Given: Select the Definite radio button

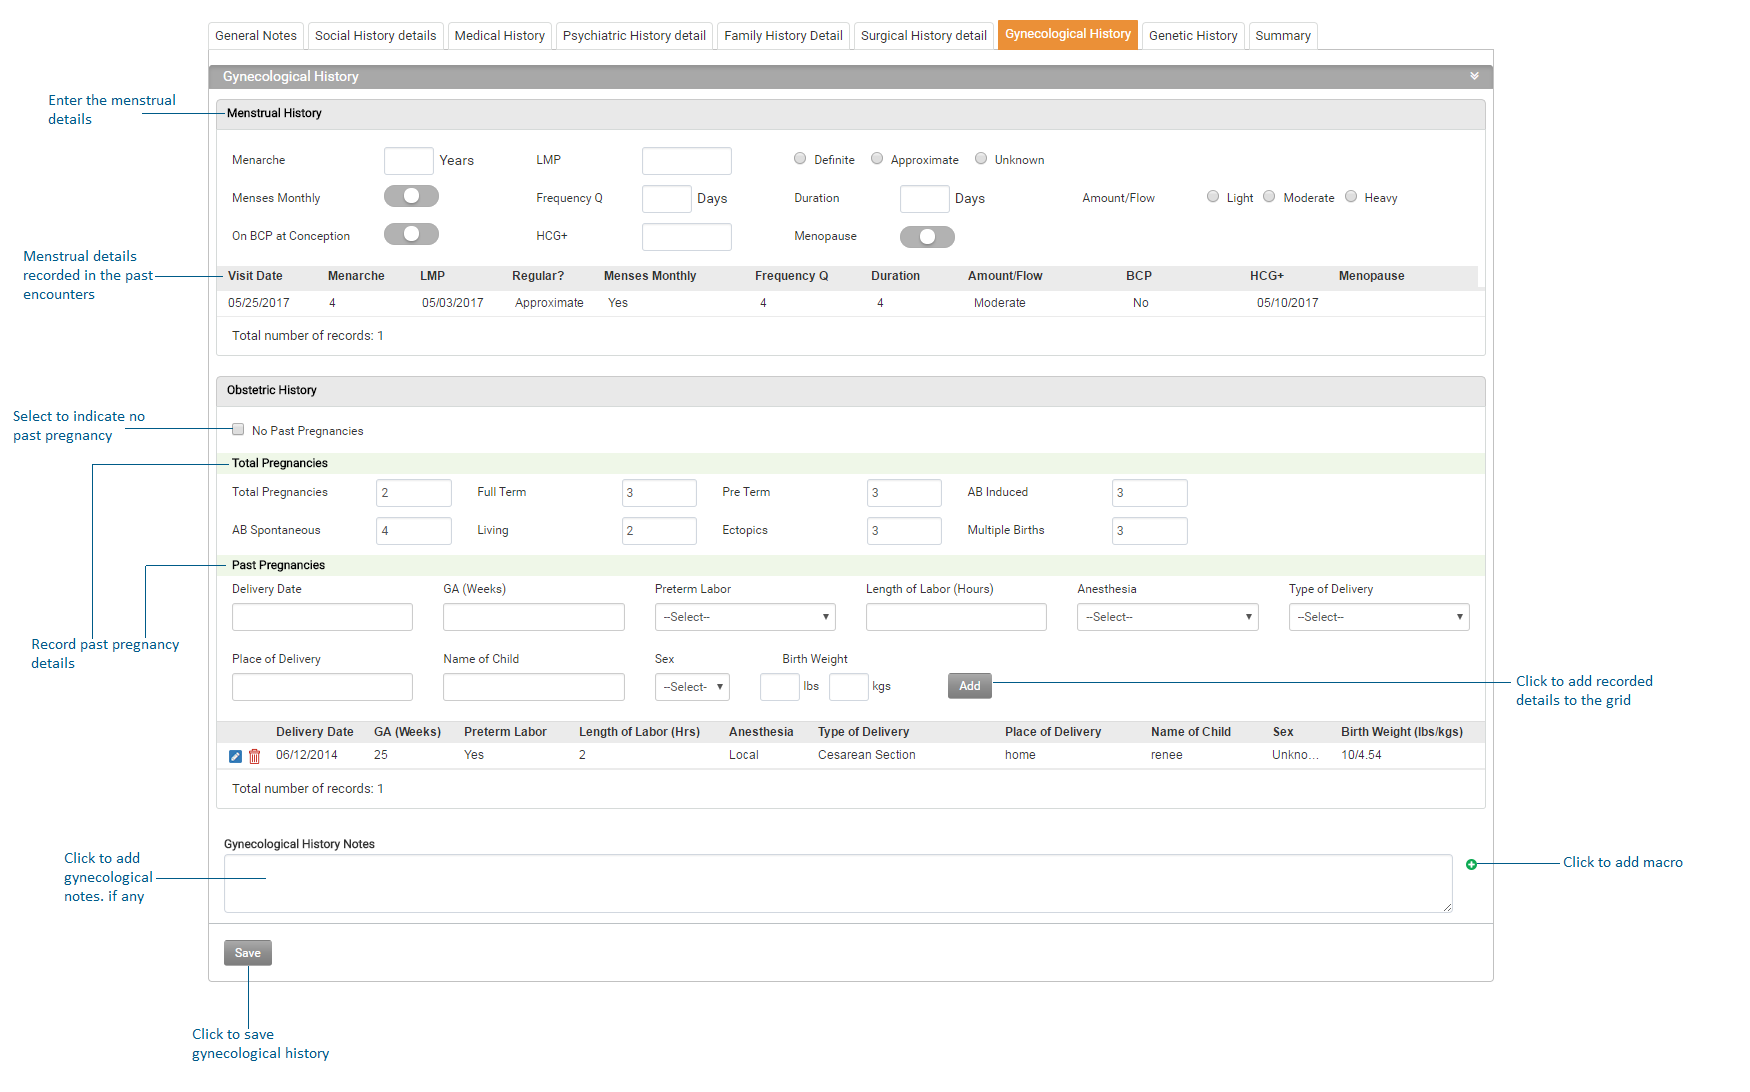Looking at the screenshot, I should (x=800, y=159).
